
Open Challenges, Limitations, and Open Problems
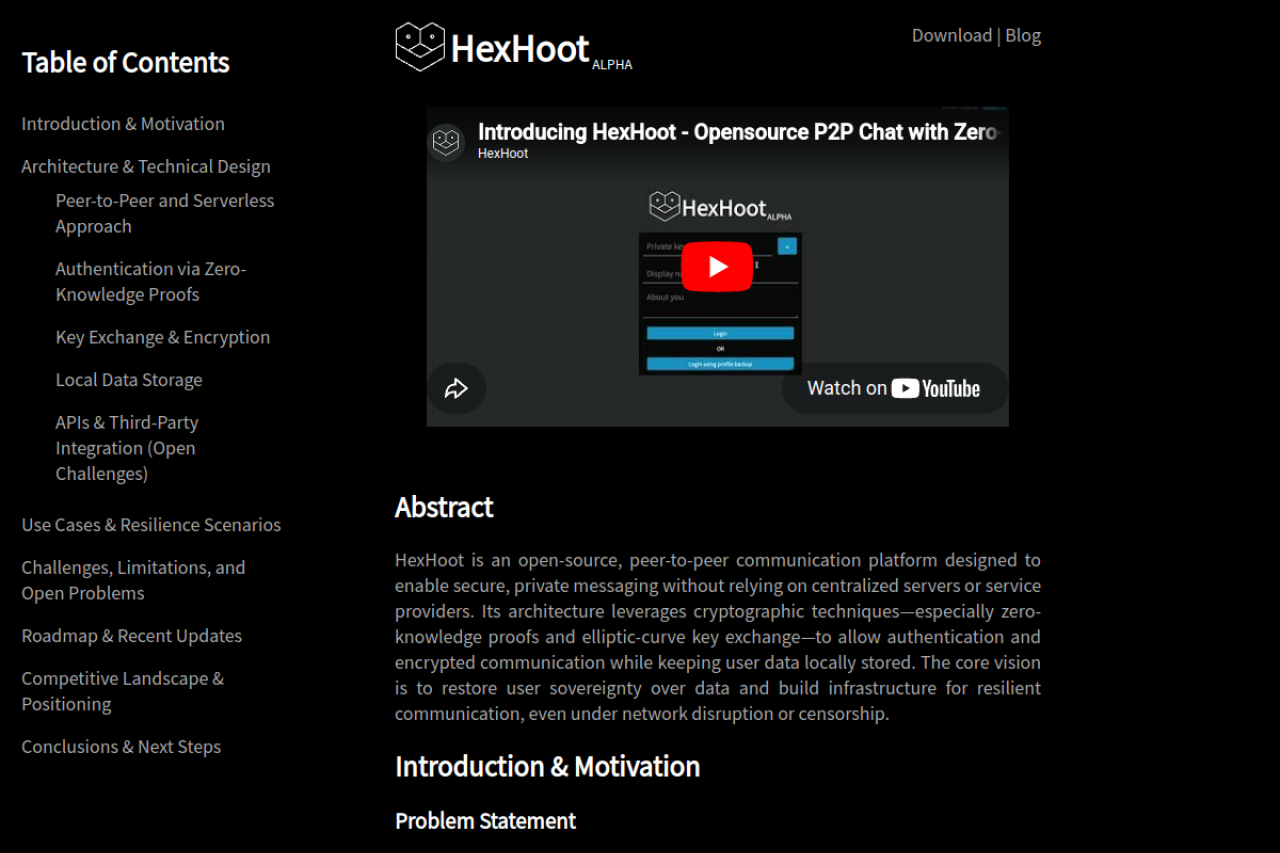click(x=133, y=580)
